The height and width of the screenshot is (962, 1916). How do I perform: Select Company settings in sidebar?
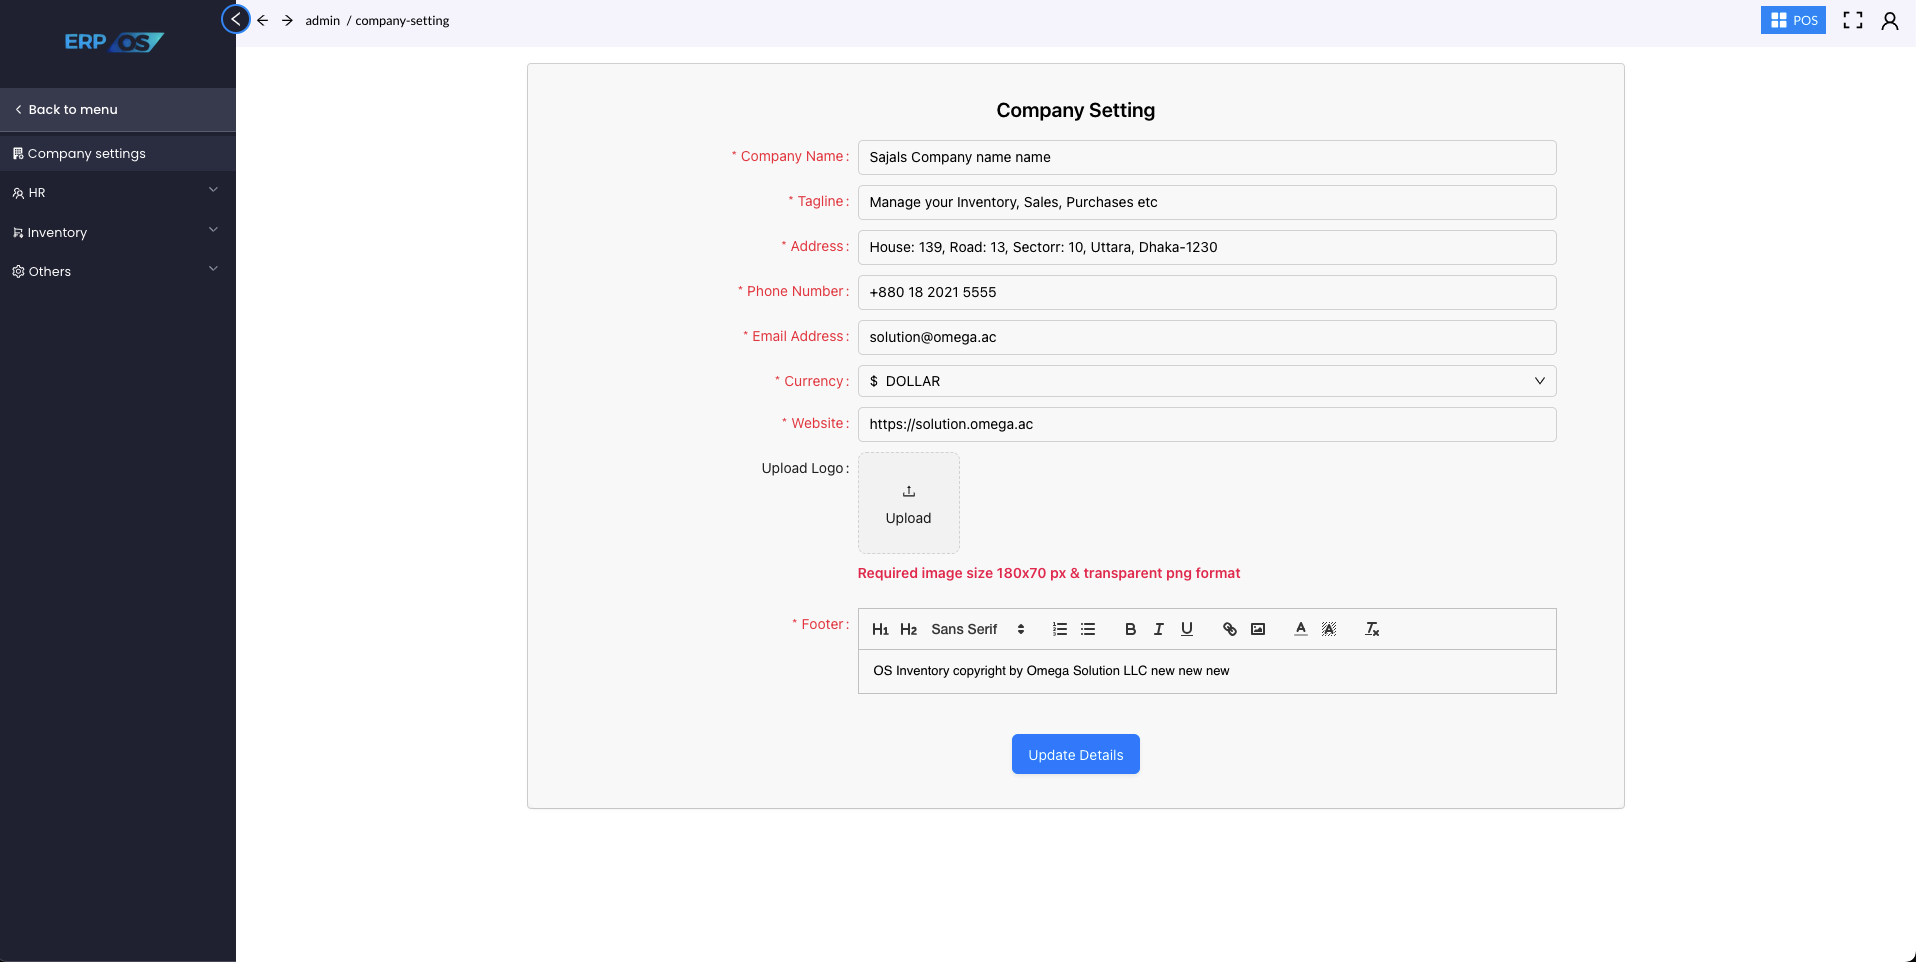(x=87, y=153)
